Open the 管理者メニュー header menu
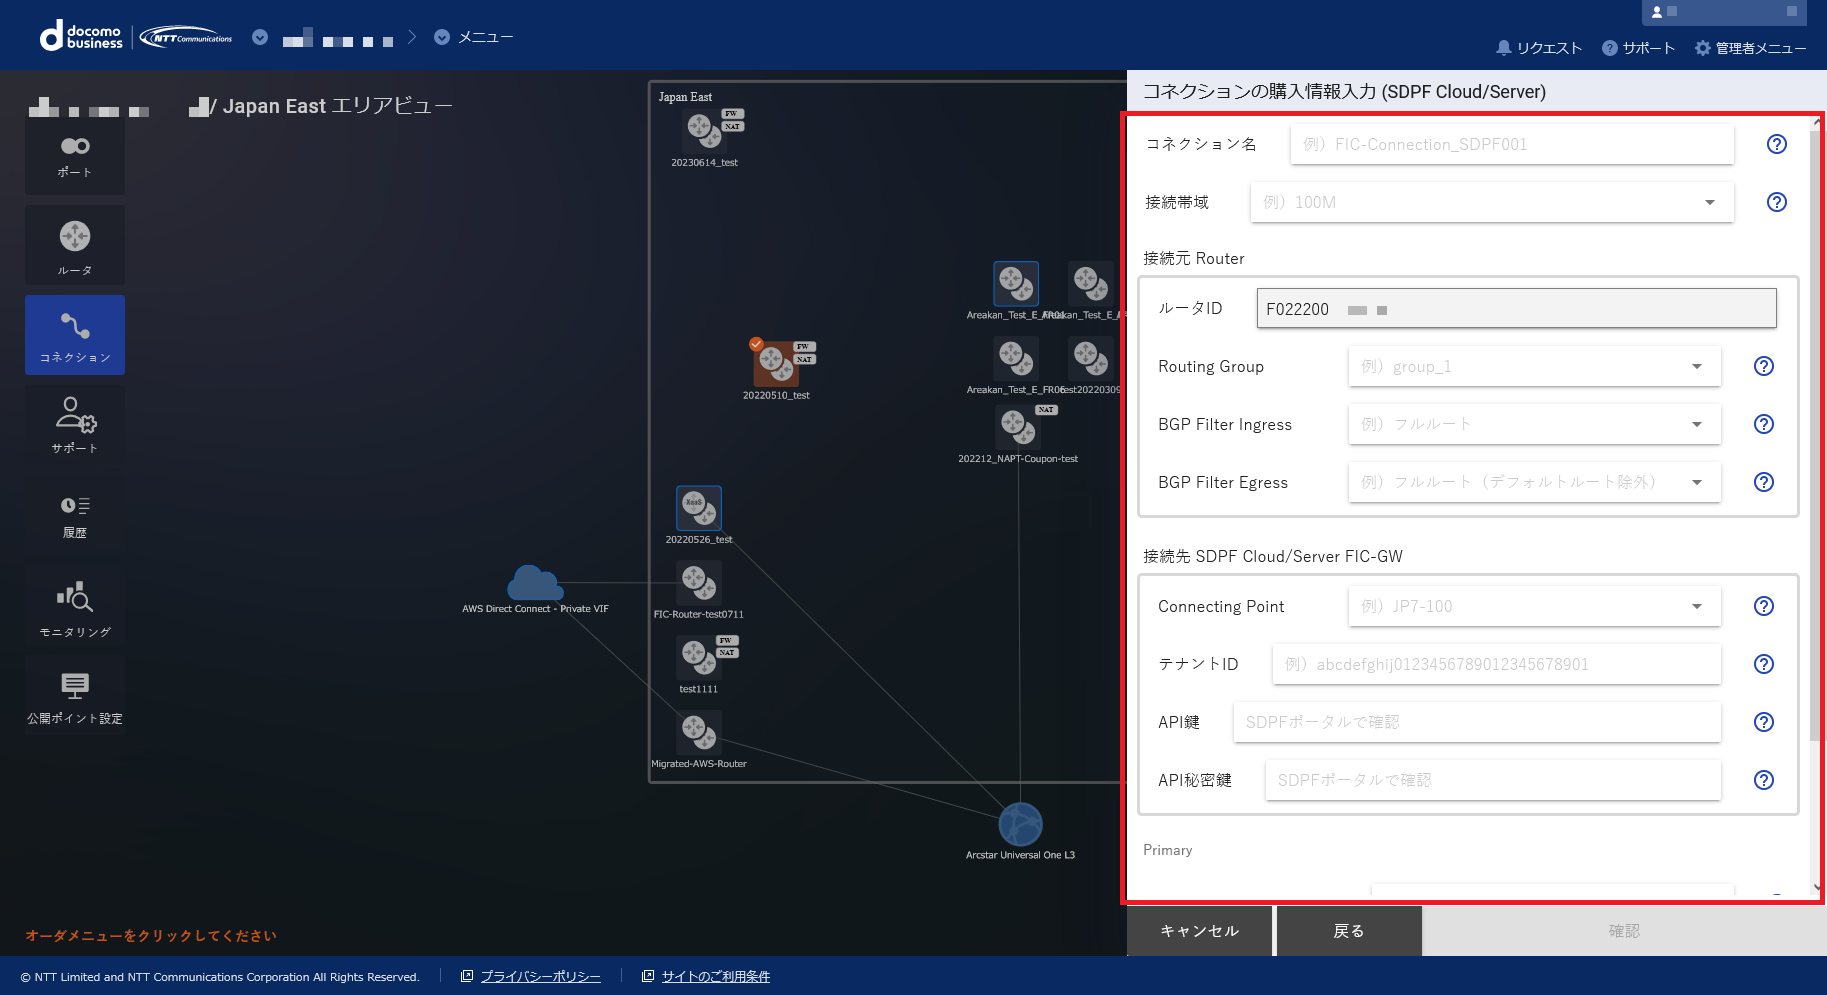 coord(1750,48)
